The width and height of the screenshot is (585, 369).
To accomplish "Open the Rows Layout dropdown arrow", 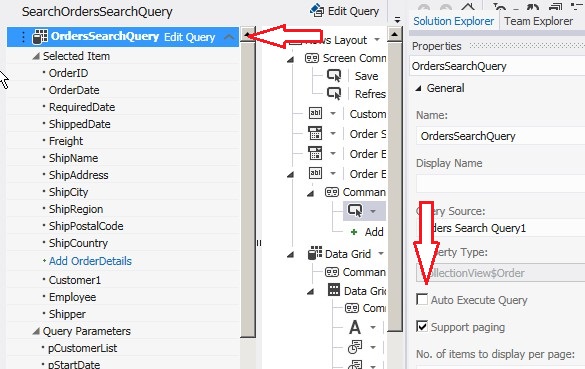I will tap(377, 40).
